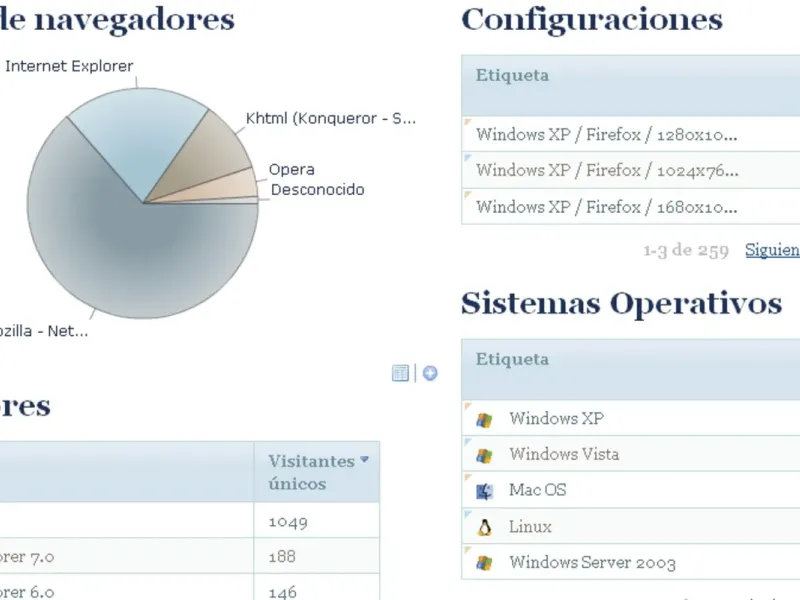The image size is (800, 600).
Task: Click the 1049 visitors value
Action: click(x=288, y=522)
